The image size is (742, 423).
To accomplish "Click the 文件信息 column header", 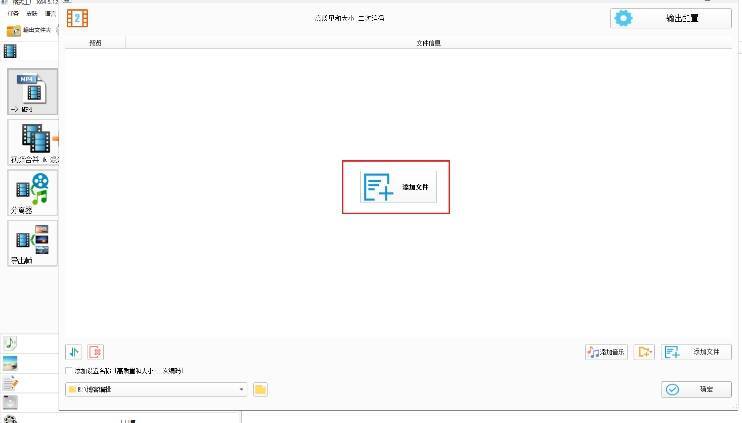I will [x=429, y=43].
